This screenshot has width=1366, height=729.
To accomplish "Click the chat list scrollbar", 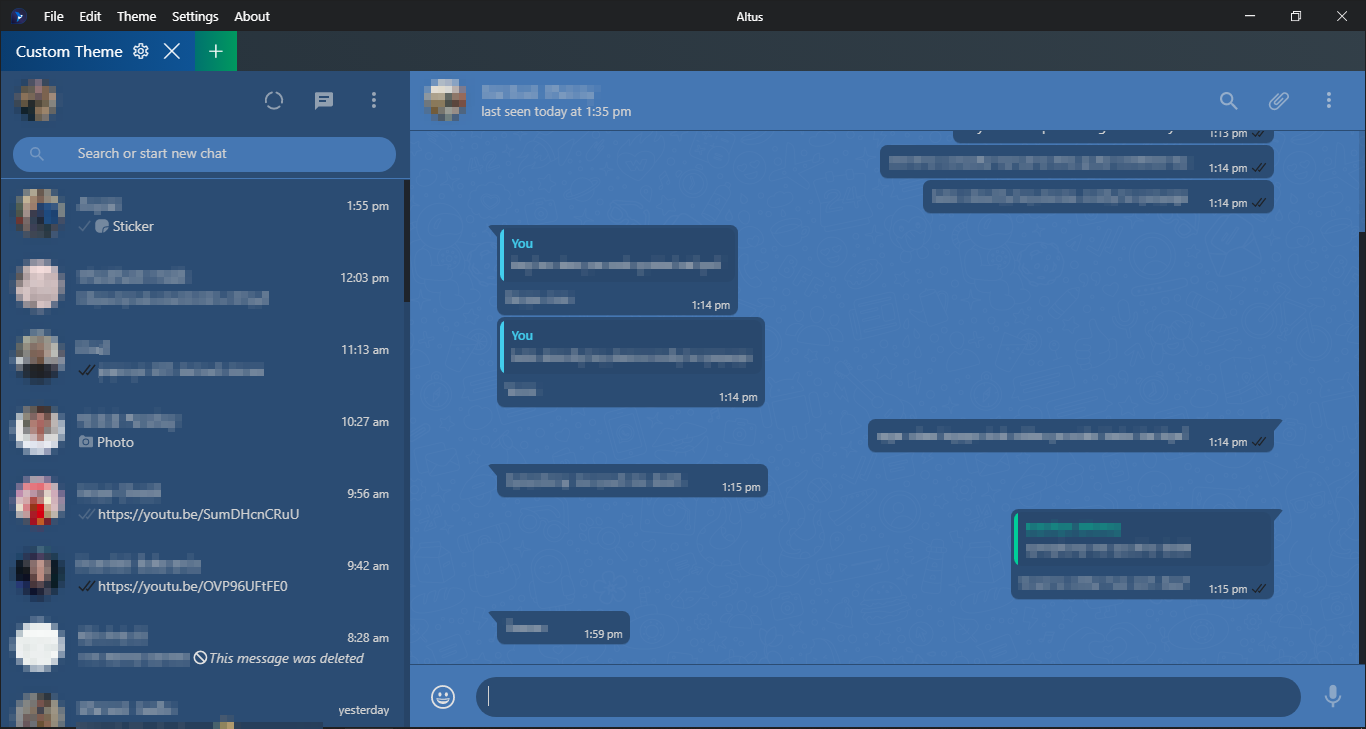I will click(407, 242).
